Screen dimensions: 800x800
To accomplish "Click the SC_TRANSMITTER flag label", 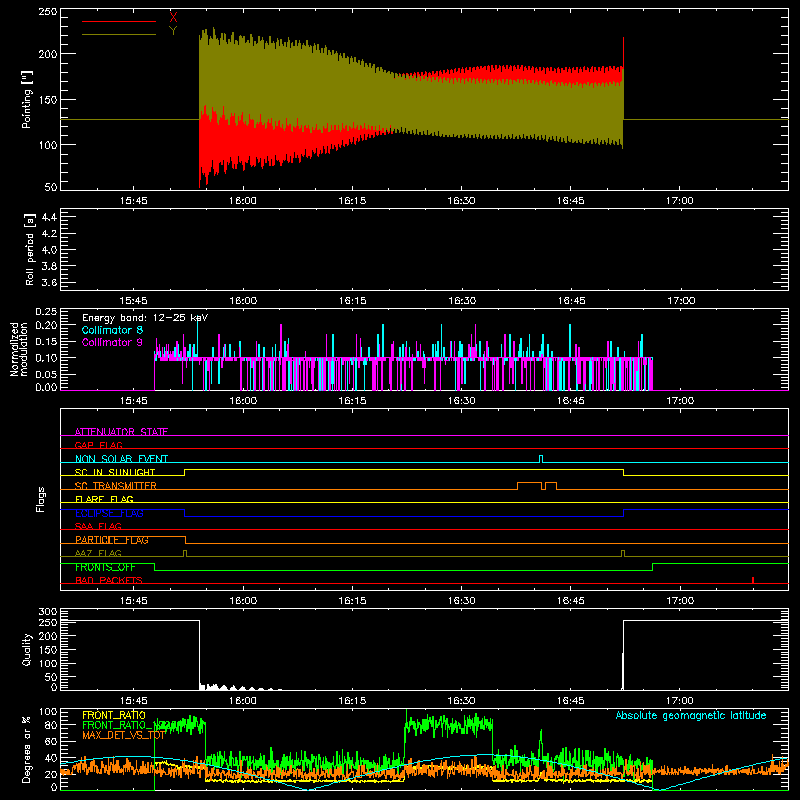I will 115,486.
